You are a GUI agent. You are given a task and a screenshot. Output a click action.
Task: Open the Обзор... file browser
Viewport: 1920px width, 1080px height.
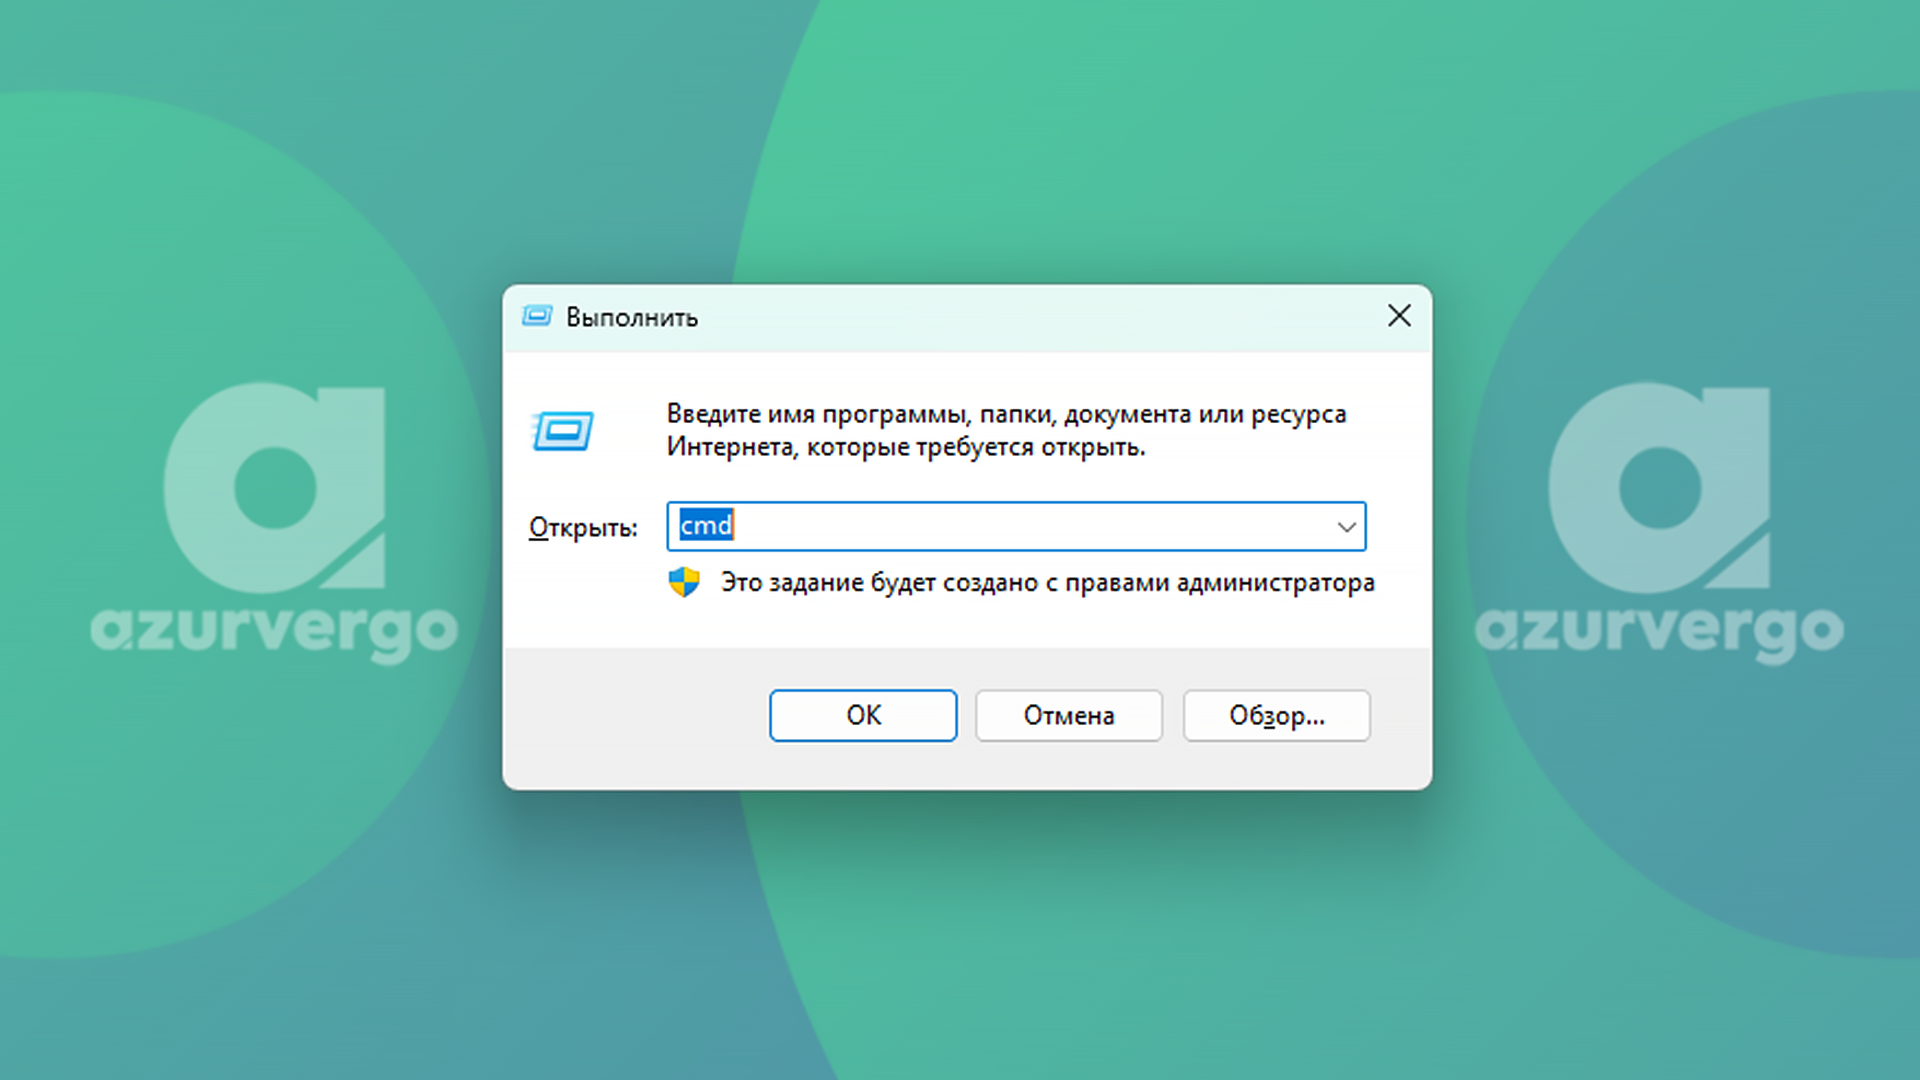1277,715
